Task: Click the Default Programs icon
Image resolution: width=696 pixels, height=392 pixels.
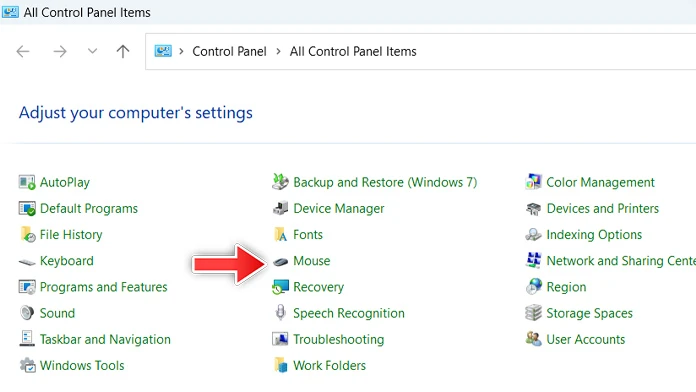Action: [x=27, y=209]
